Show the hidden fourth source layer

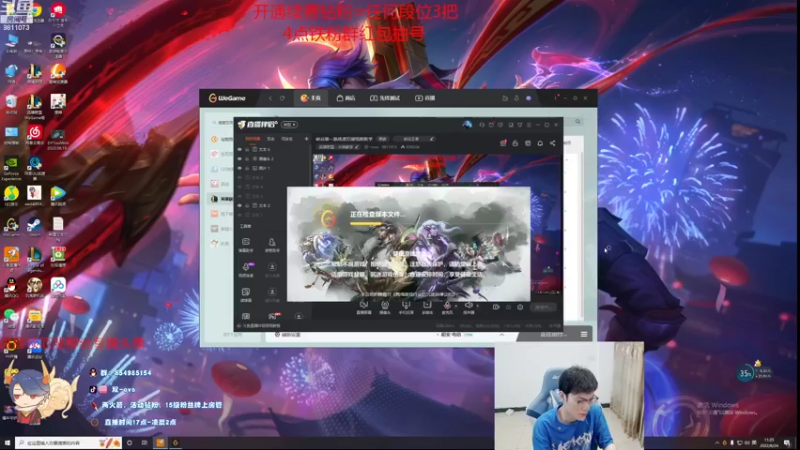(239, 178)
